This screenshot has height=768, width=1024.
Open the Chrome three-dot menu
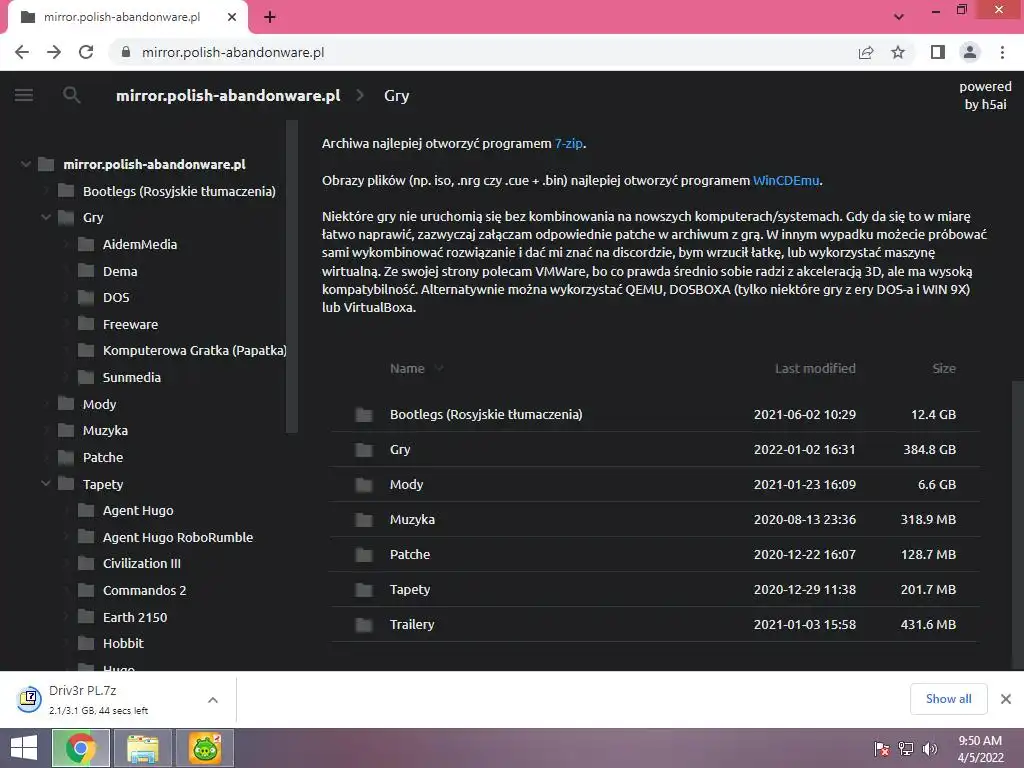tap(1002, 52)
